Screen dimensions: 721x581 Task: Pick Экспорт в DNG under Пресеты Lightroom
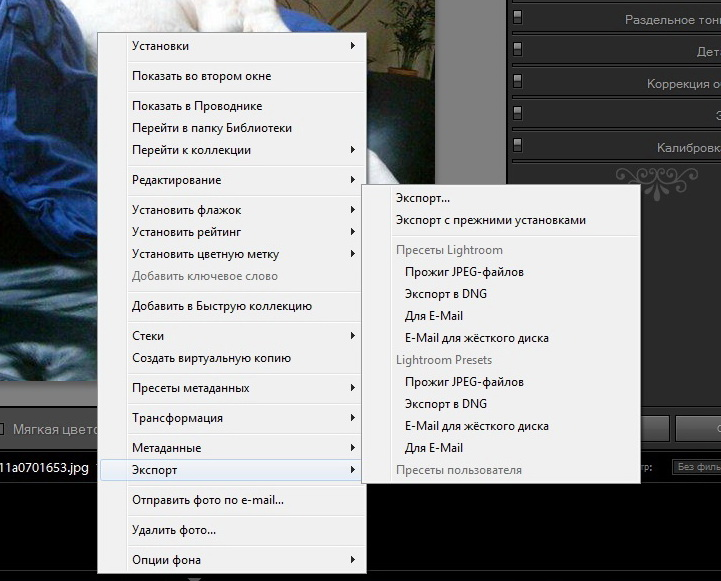click(446, 294)
